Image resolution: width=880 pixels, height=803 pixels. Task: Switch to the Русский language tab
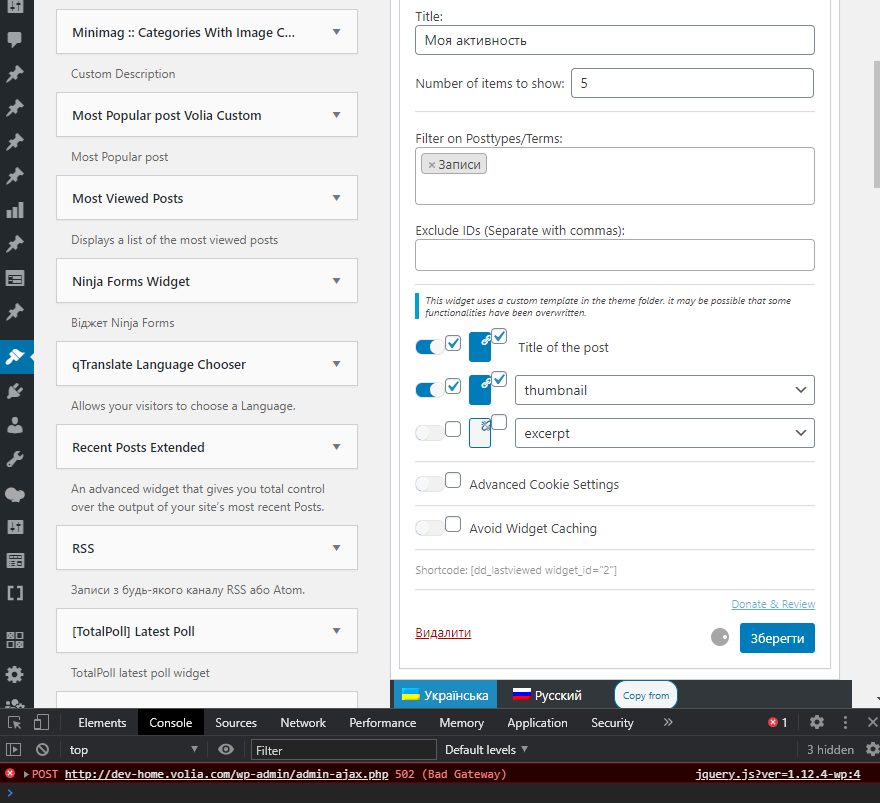tap(547, 695)
